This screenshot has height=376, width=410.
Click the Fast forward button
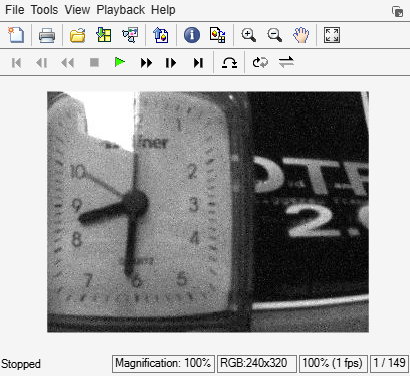146,63
